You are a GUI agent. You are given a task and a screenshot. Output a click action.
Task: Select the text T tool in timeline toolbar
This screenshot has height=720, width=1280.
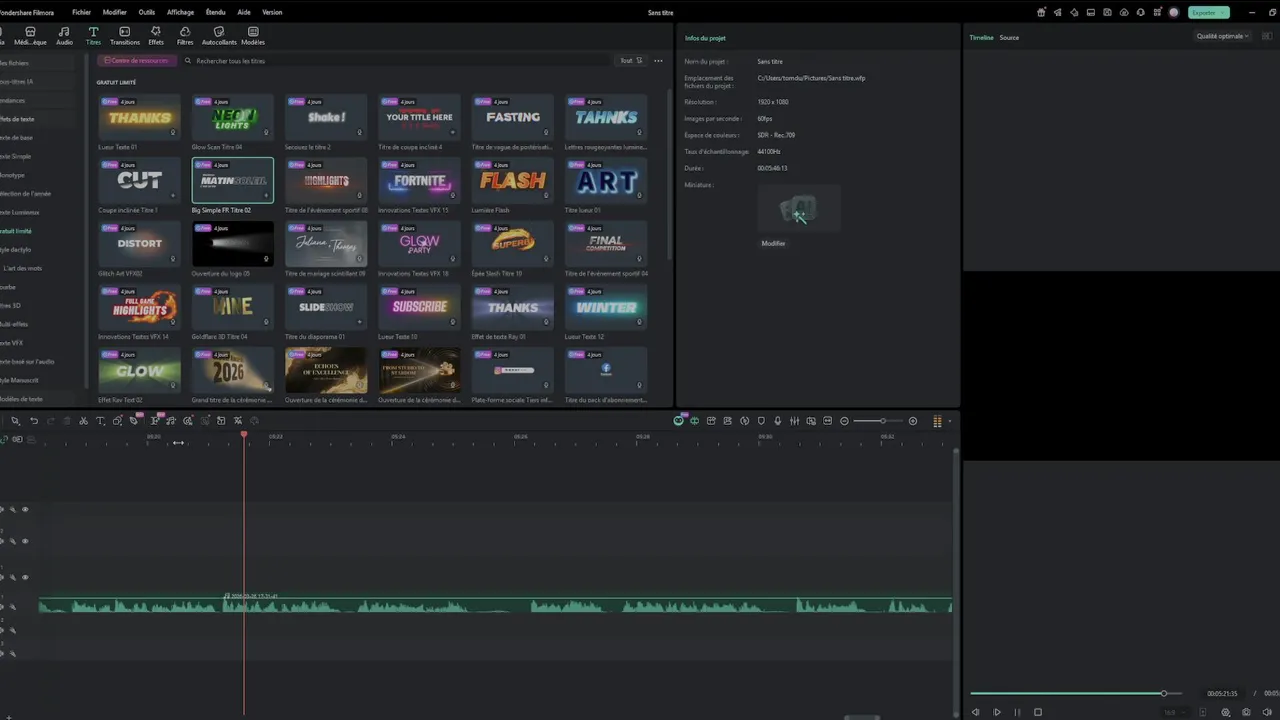coord(100,421)
